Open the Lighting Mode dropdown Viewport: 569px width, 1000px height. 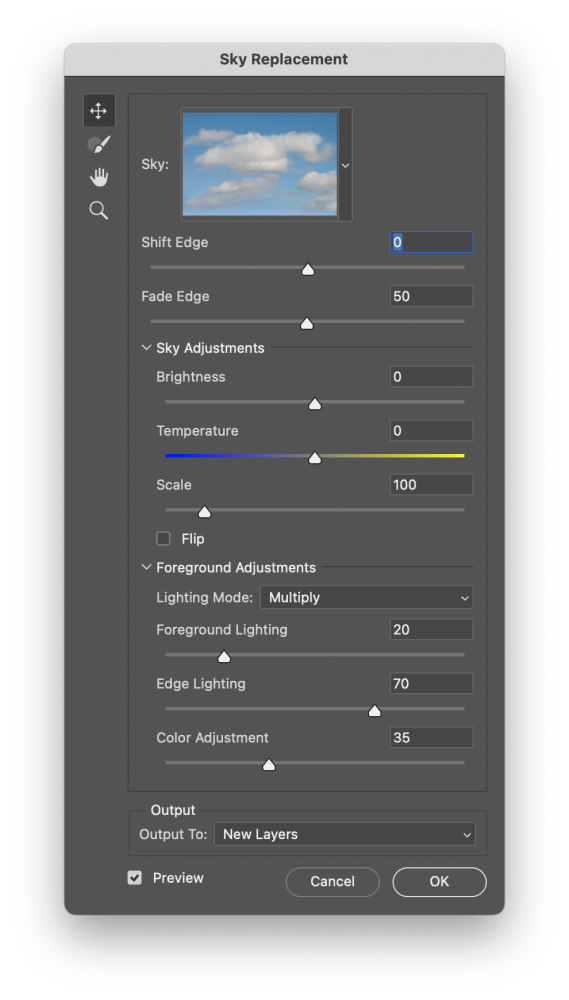[367, 598]
